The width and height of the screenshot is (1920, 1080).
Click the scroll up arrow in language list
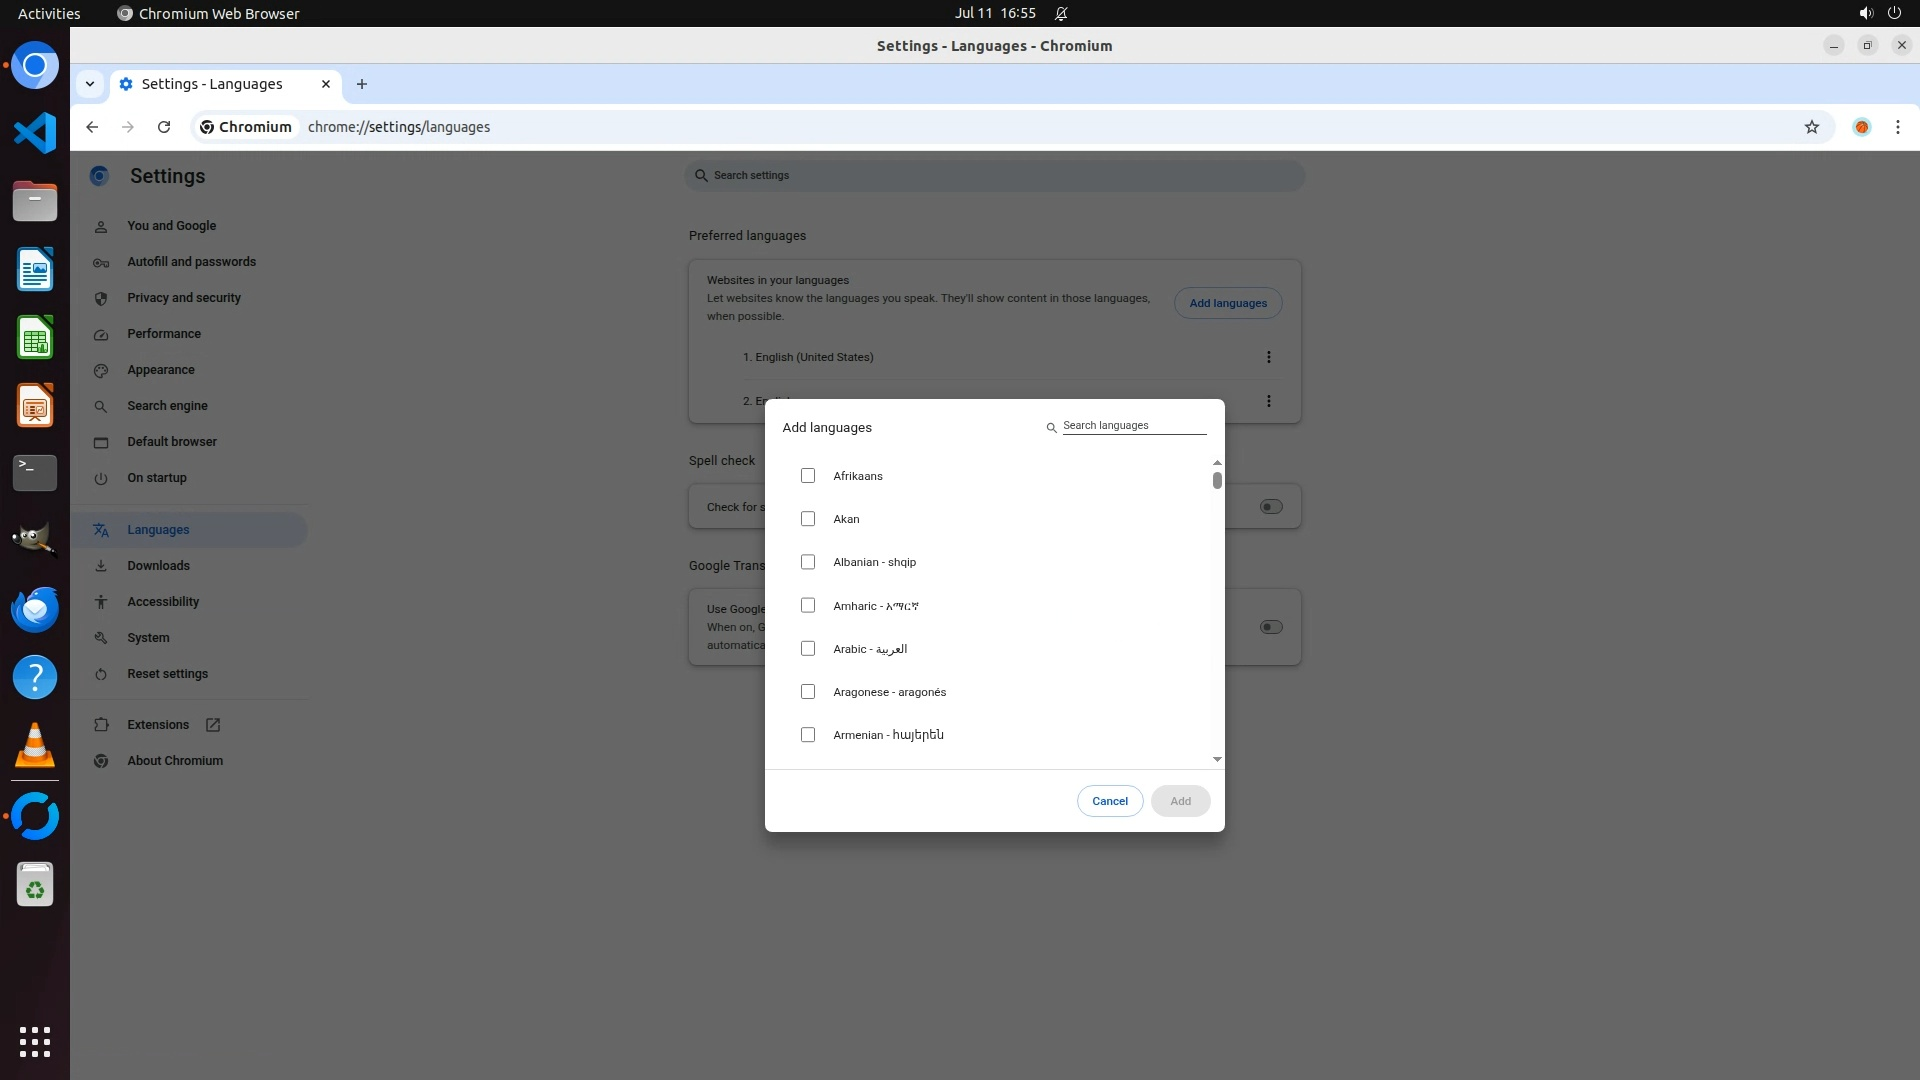coord(1217,463)
